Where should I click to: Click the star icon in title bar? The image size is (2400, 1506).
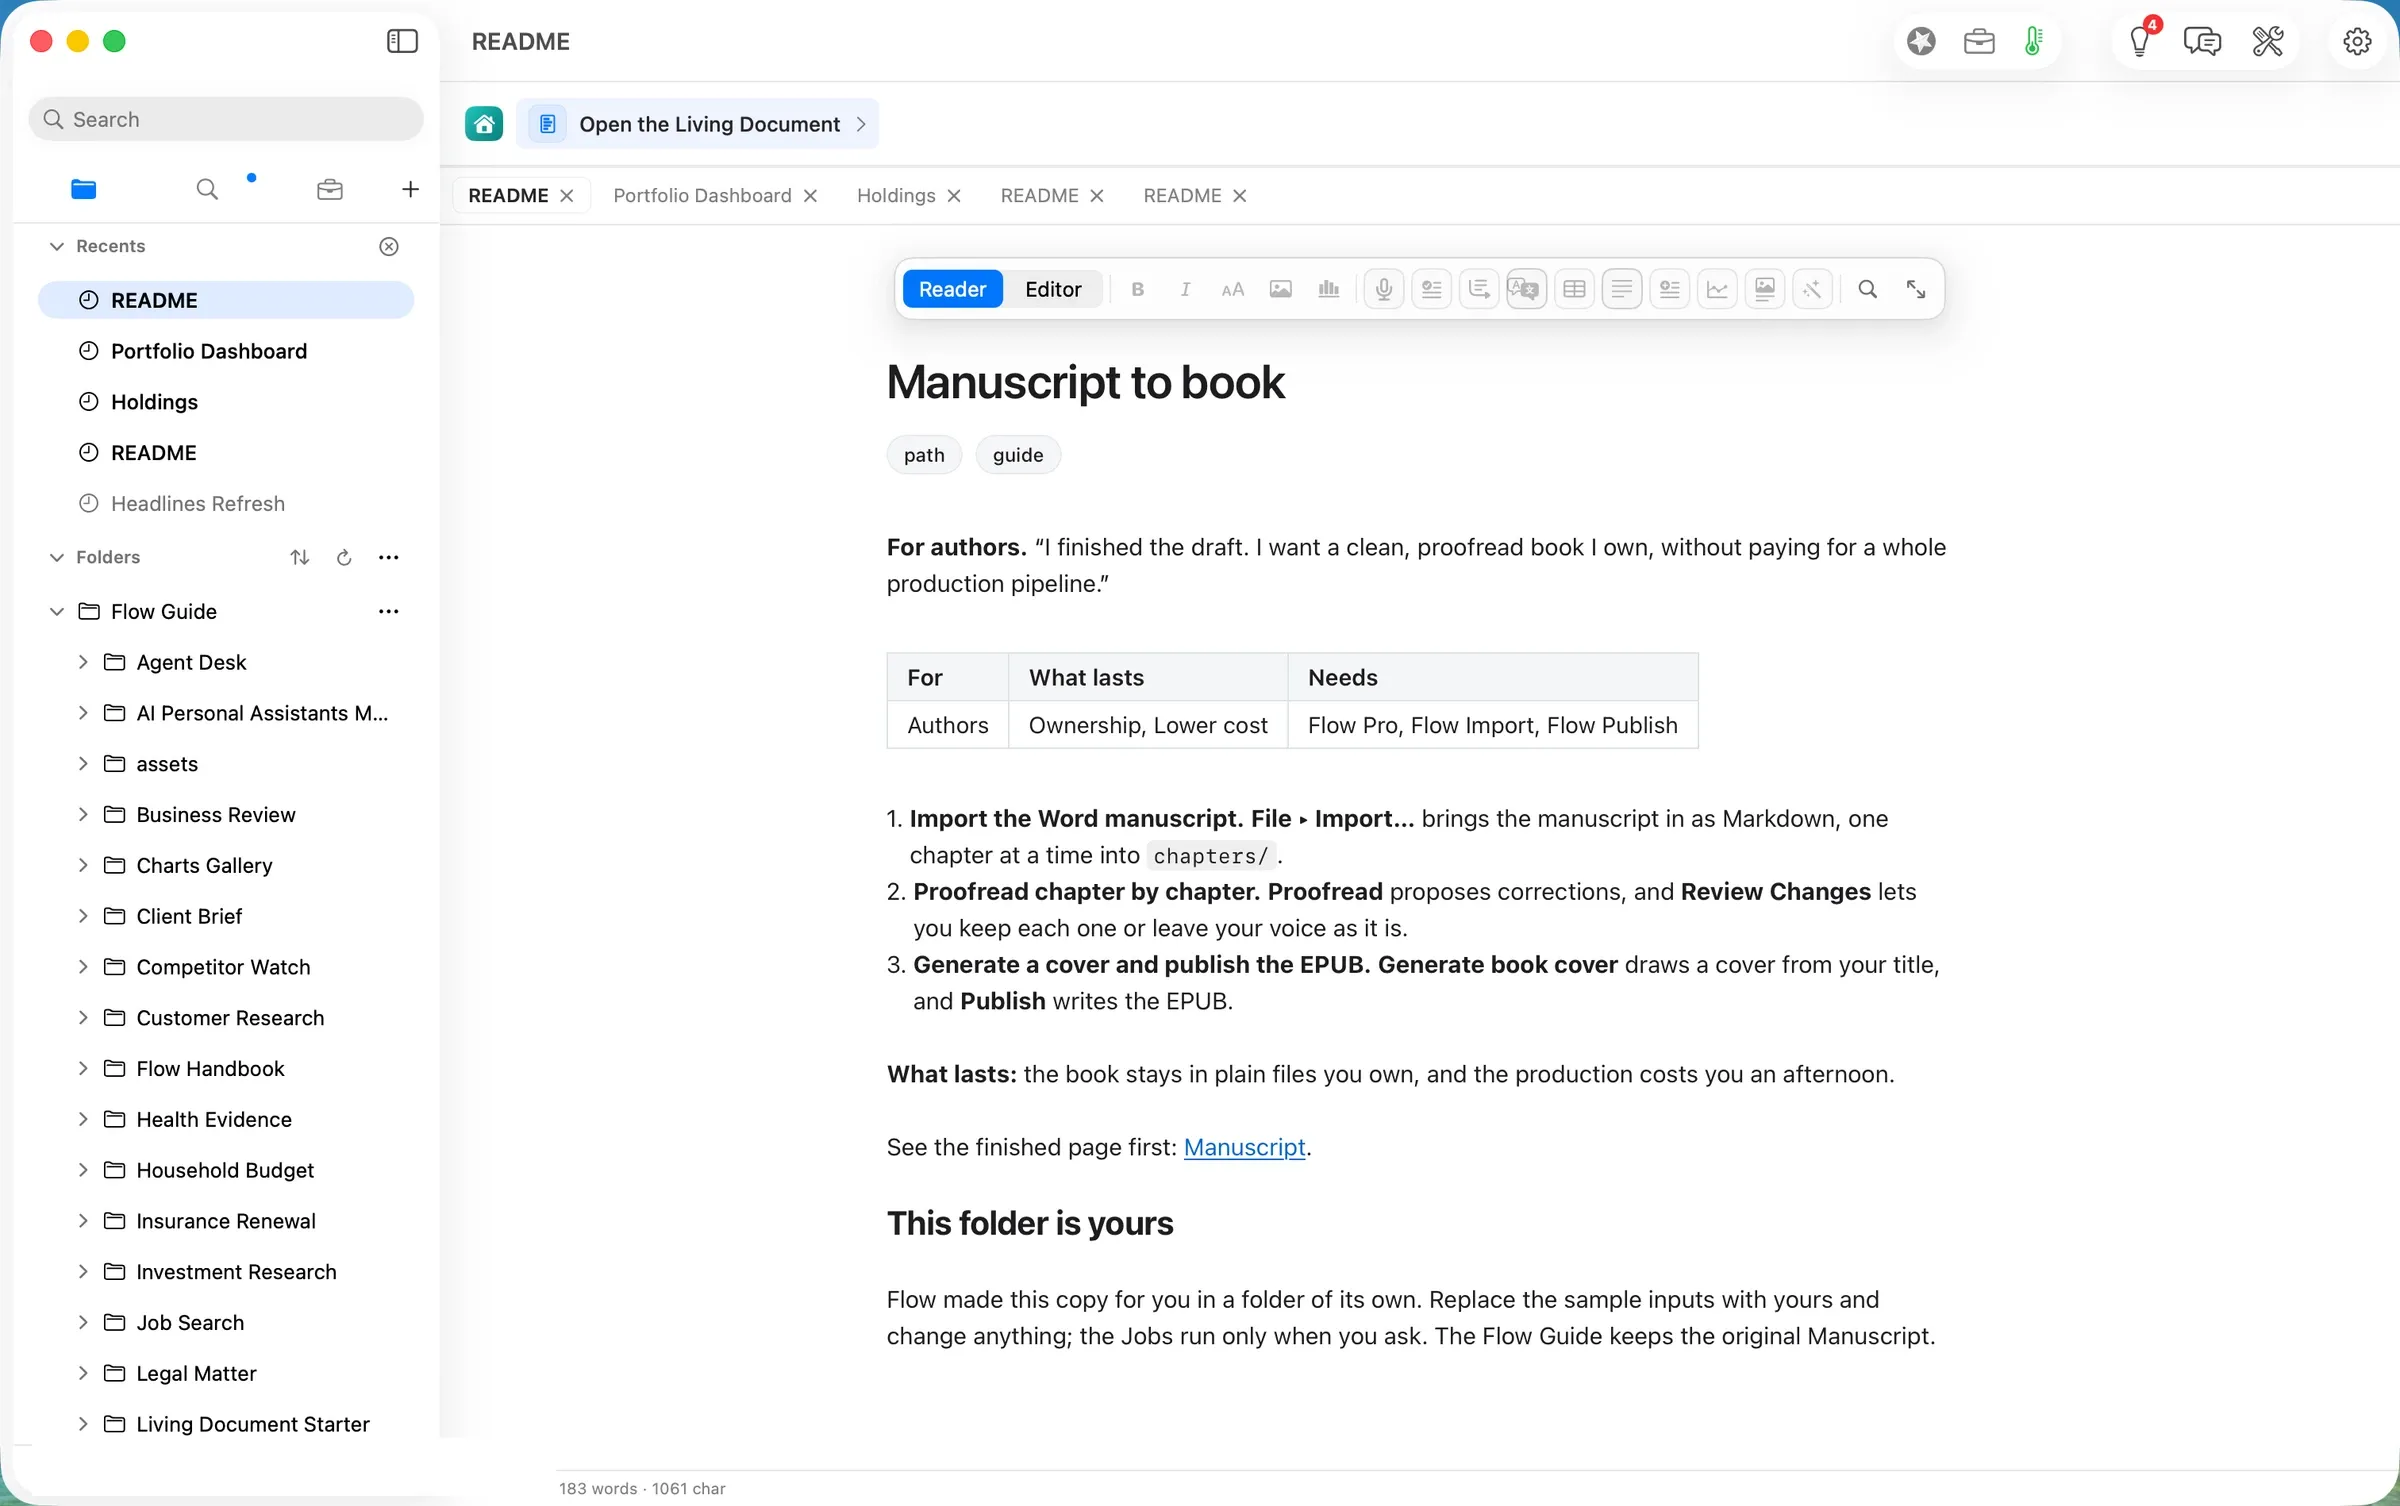pyautogui.click(x=1921, y=41)
